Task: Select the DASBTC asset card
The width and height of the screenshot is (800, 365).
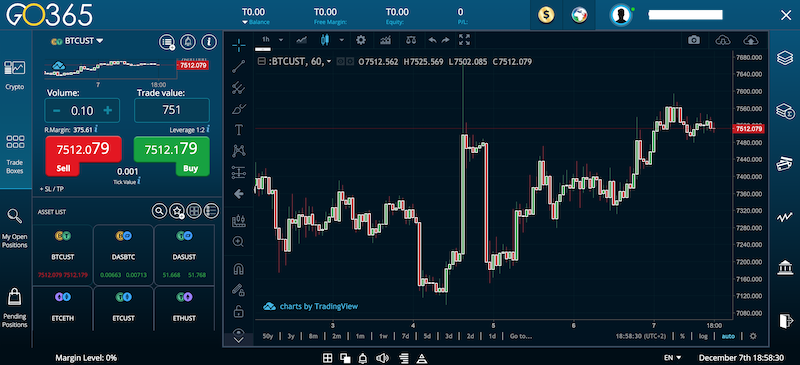Action: click(123, 254)
